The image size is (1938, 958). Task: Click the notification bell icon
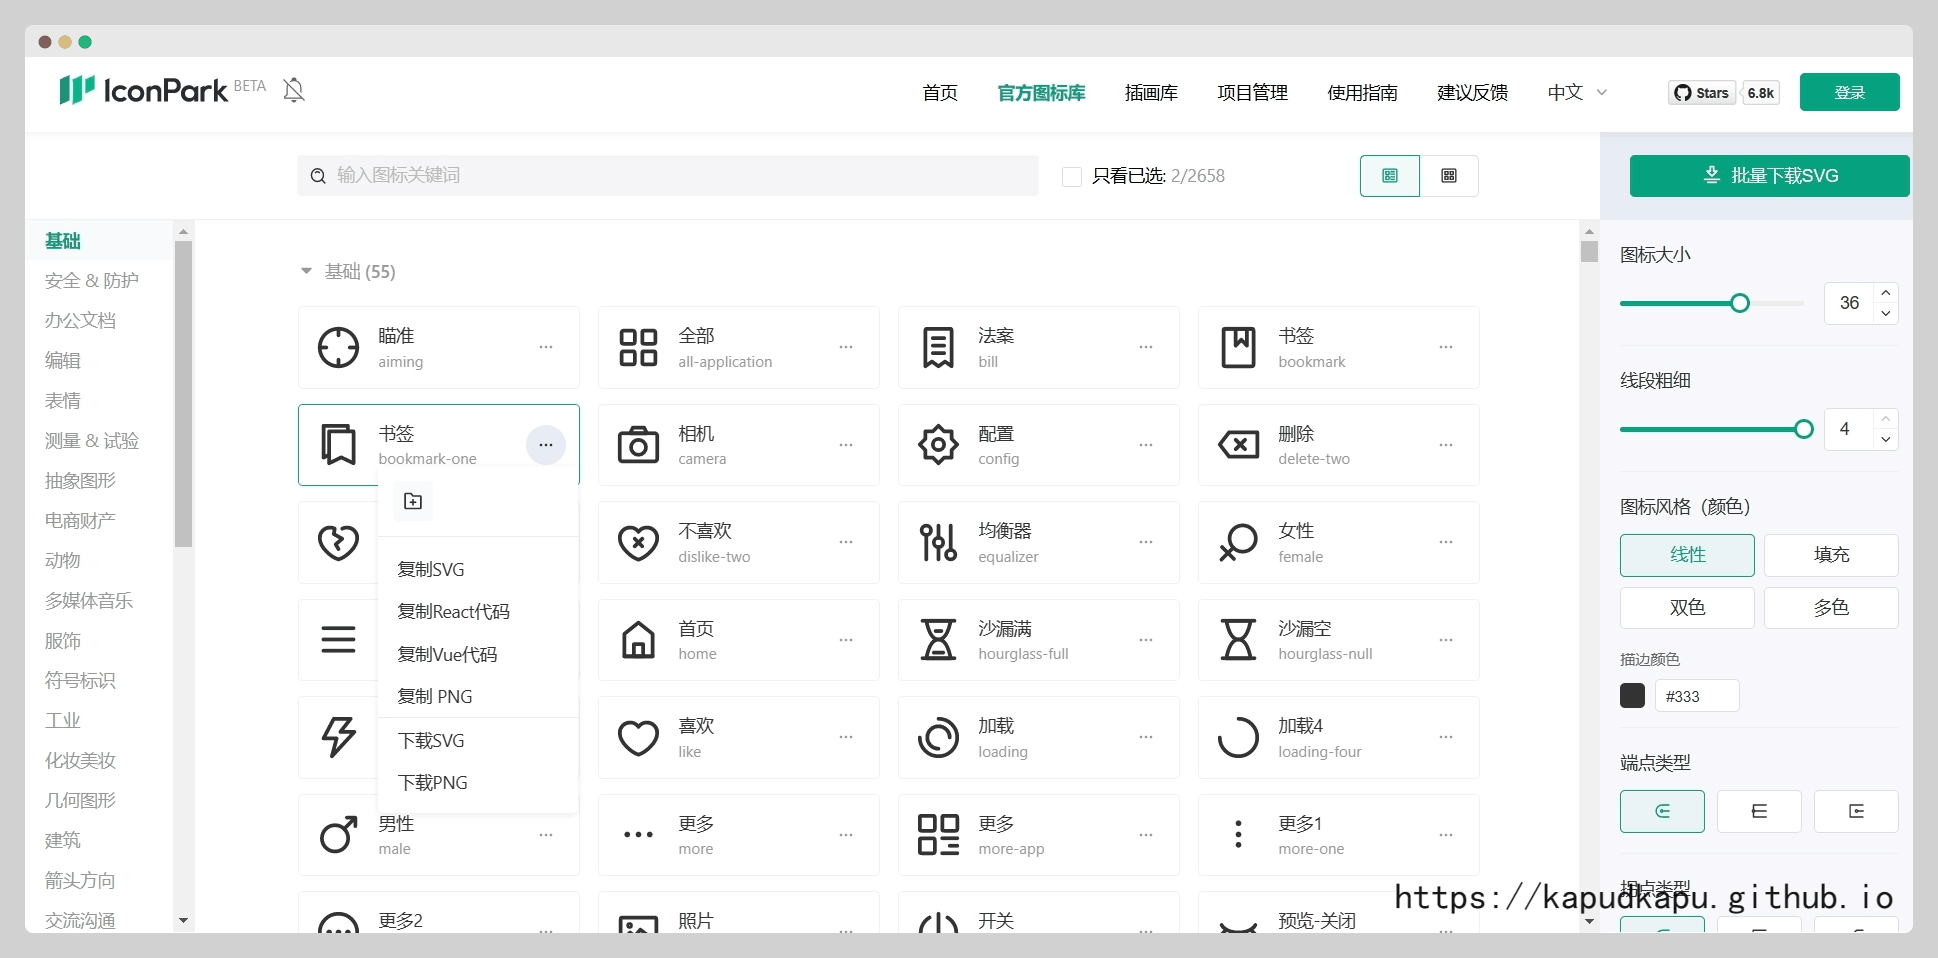coord(294,91)
